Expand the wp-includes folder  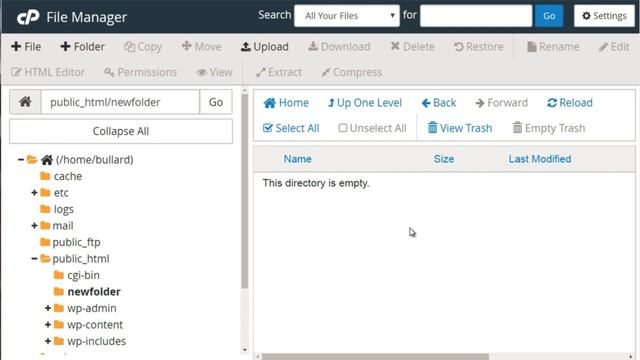[48, 341]
